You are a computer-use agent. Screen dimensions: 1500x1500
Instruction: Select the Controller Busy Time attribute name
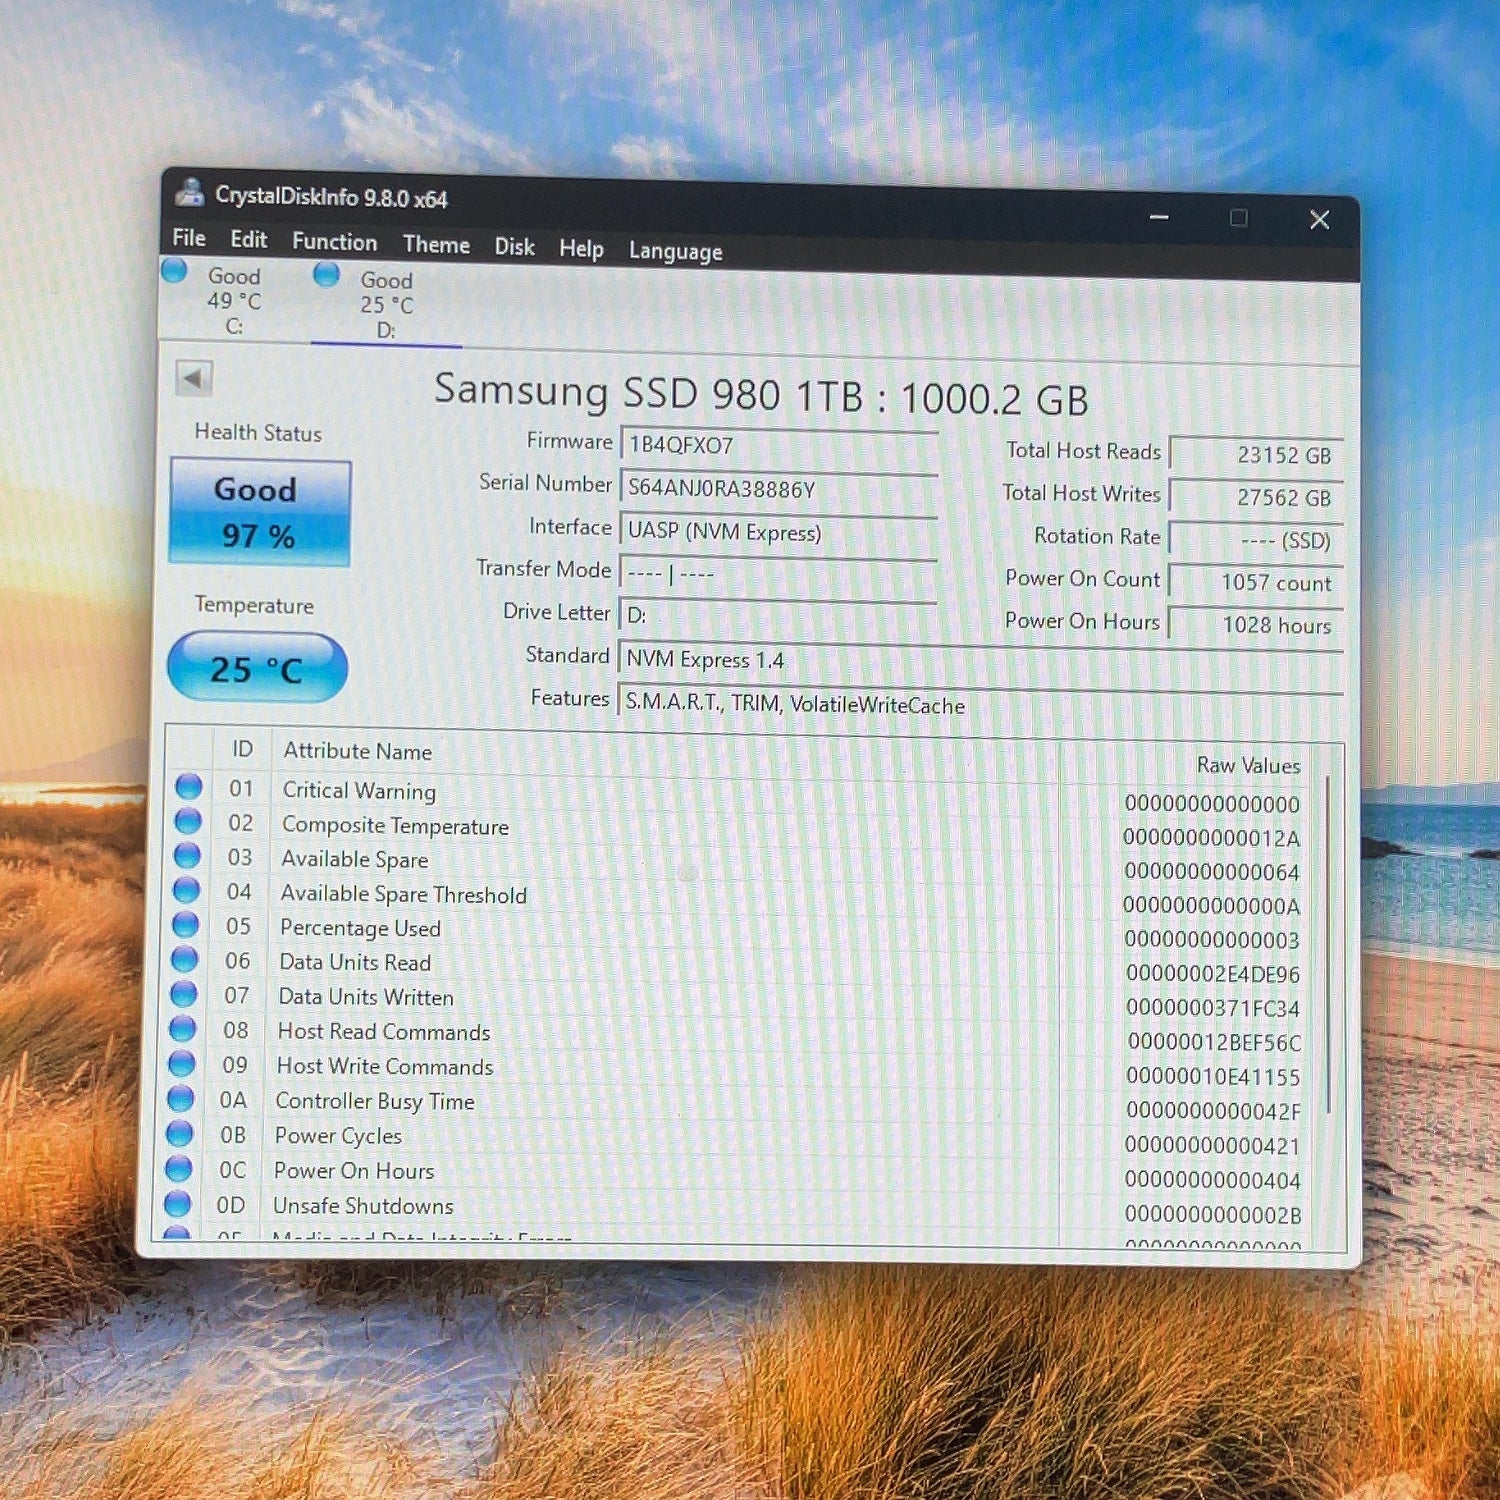pyautogui.click(x=375, y=1101)
